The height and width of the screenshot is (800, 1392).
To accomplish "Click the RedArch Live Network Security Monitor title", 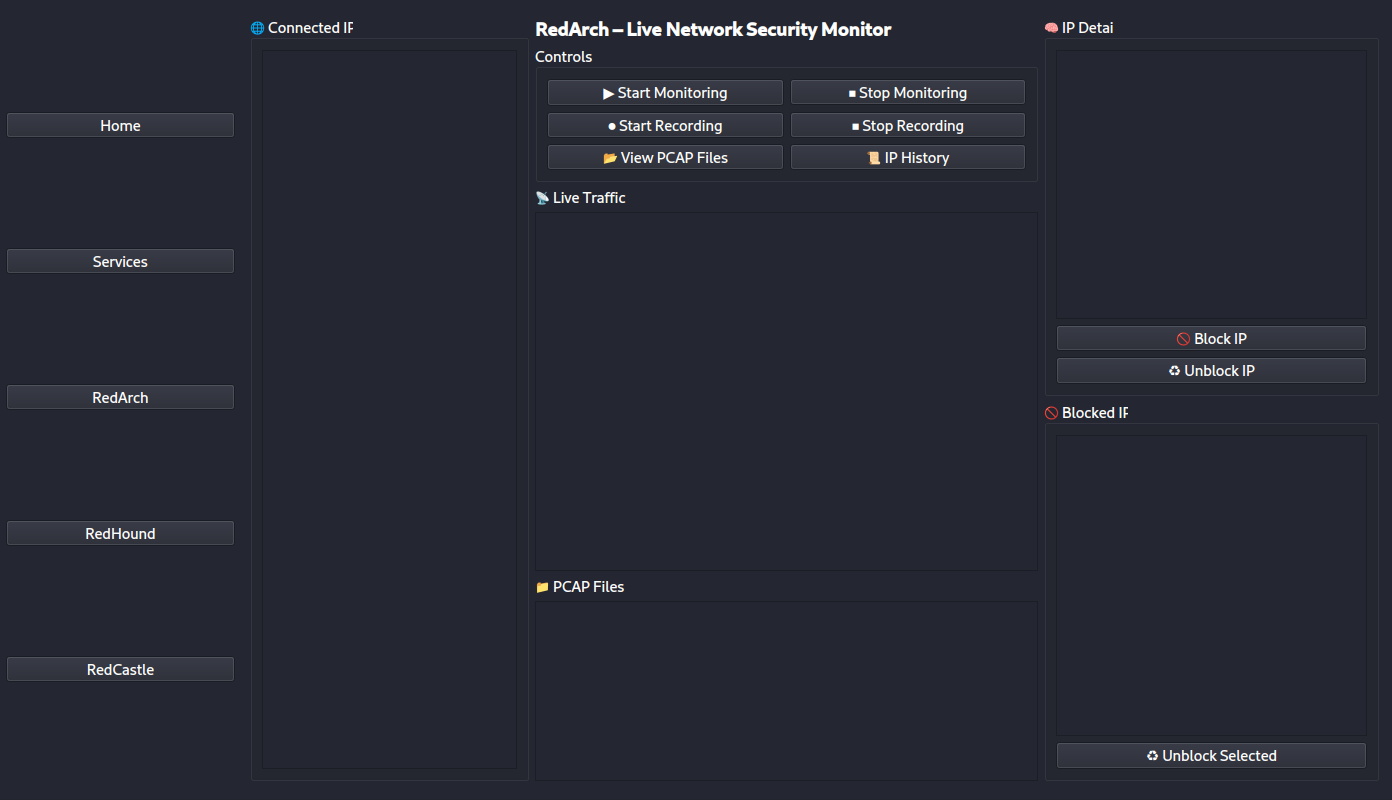I will coord(713,29).
